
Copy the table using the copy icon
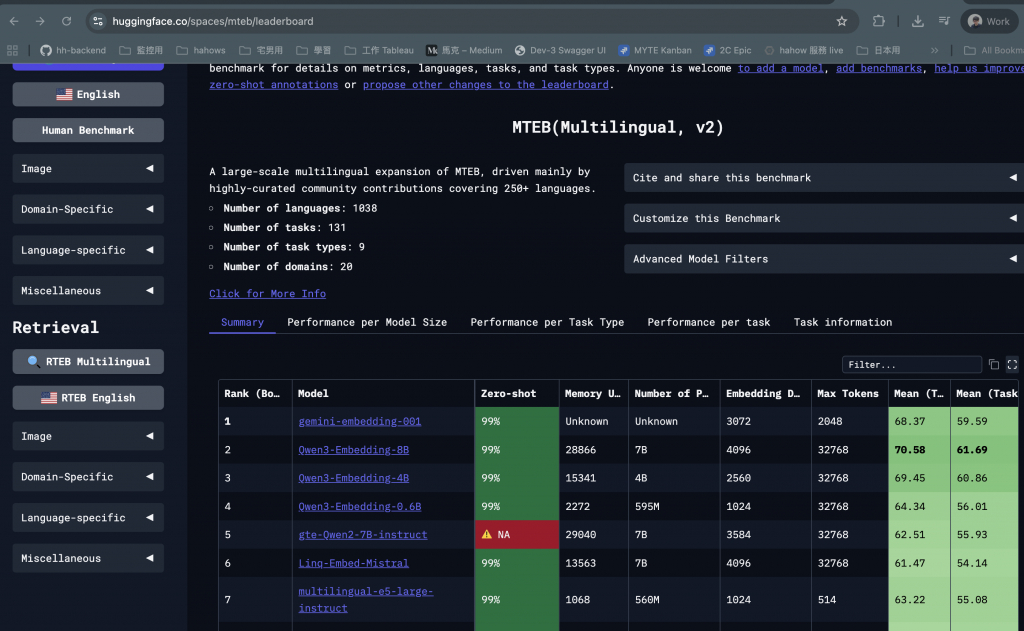pos(993,364)
